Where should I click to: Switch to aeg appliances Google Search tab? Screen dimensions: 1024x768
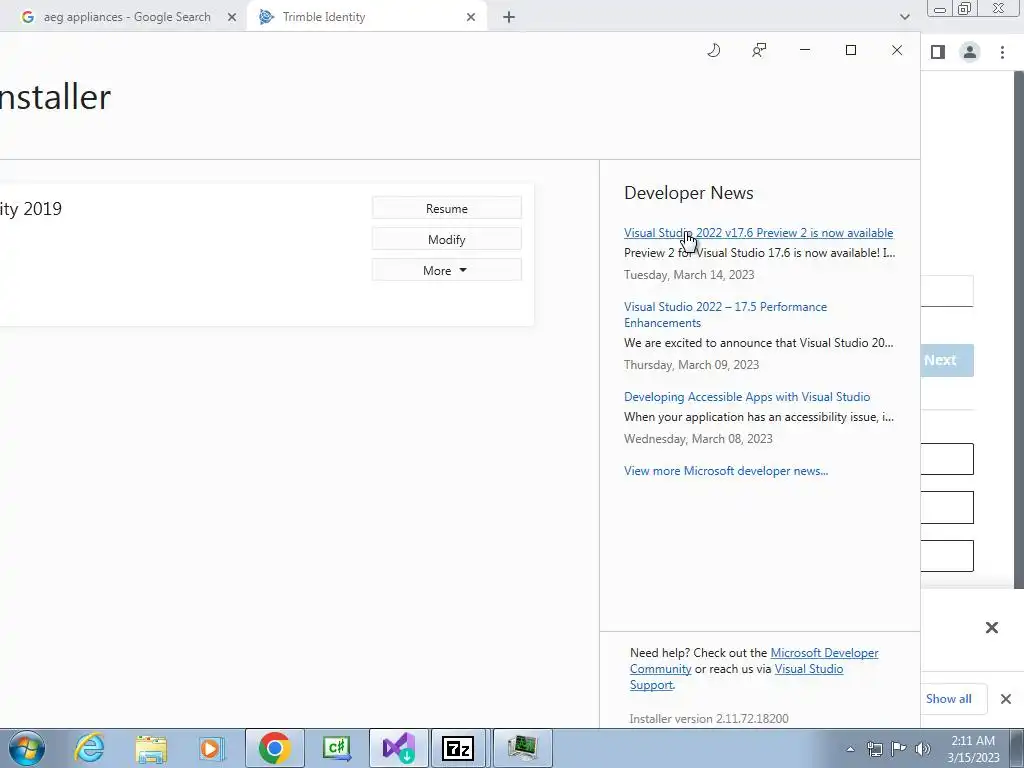[127, 17]
